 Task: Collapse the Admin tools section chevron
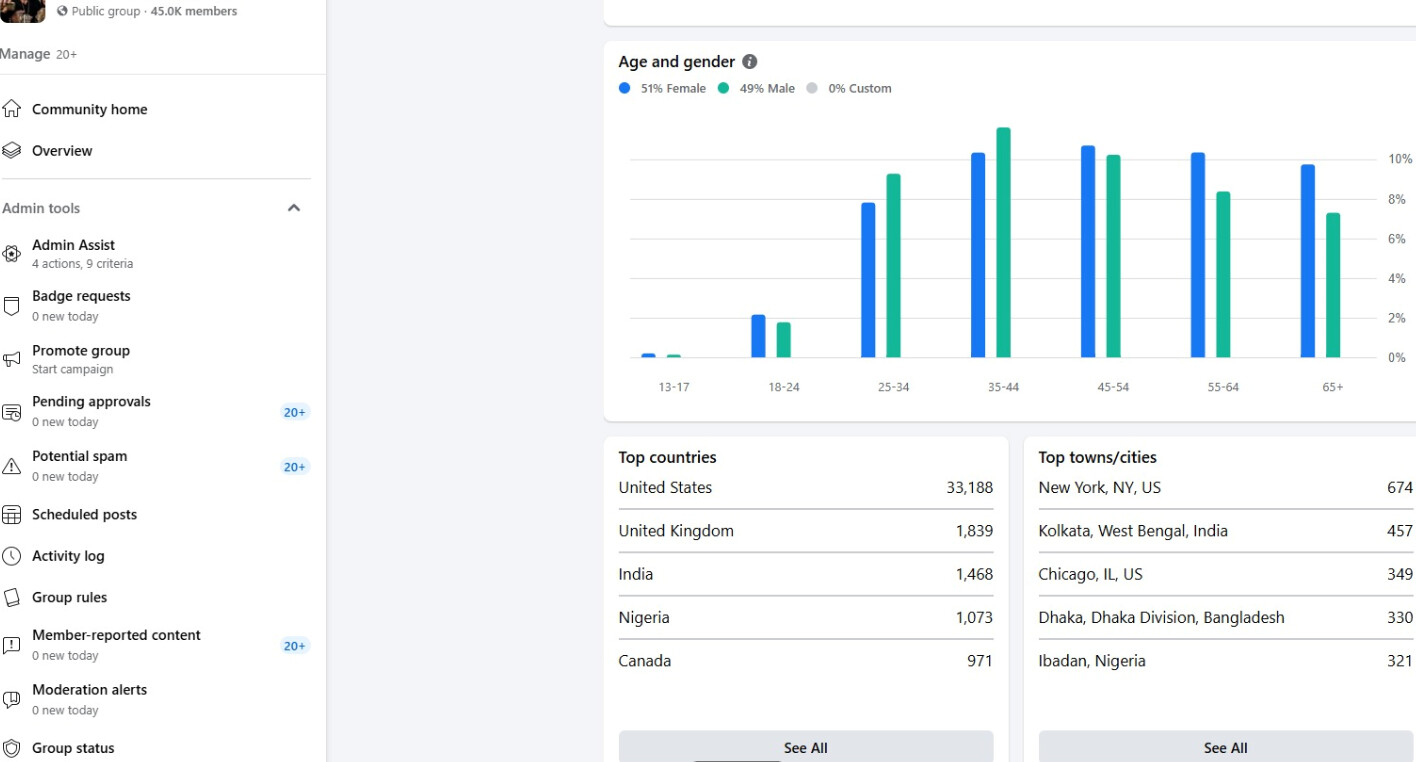[294, 208]
